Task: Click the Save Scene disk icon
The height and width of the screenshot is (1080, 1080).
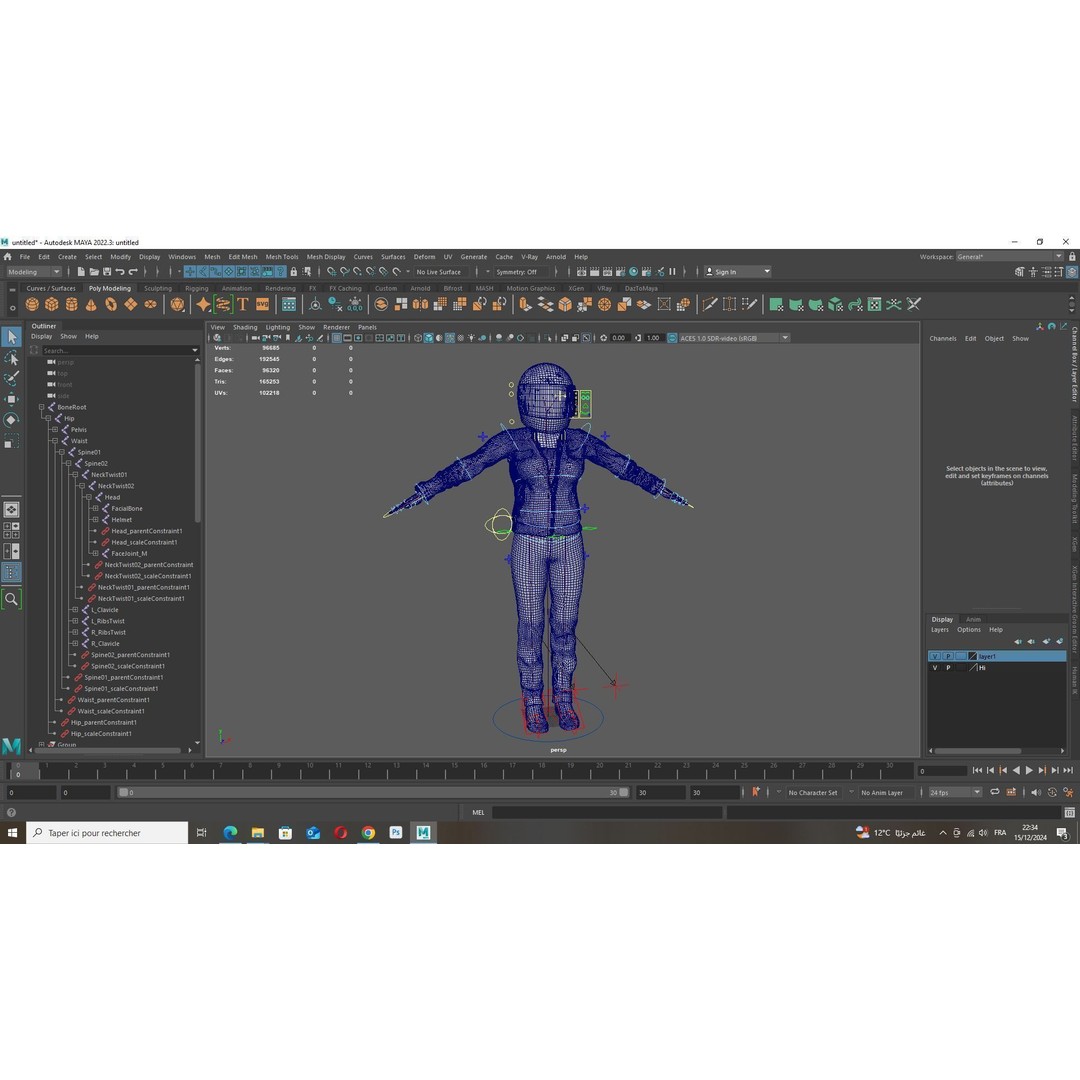Action: [107, 272]
